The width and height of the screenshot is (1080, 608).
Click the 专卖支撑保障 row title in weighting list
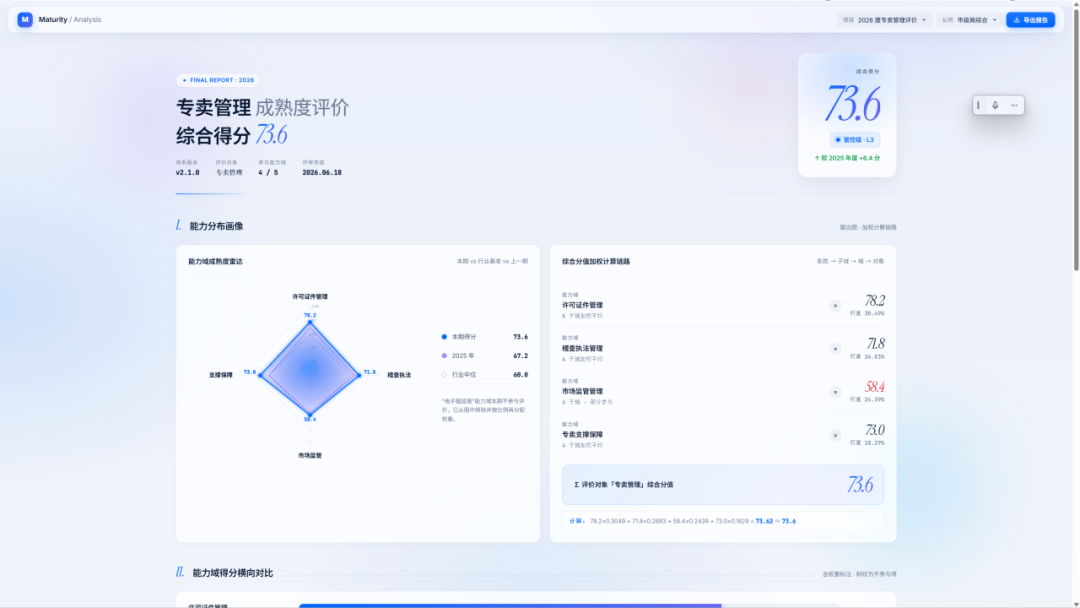(x=582, y=434)
